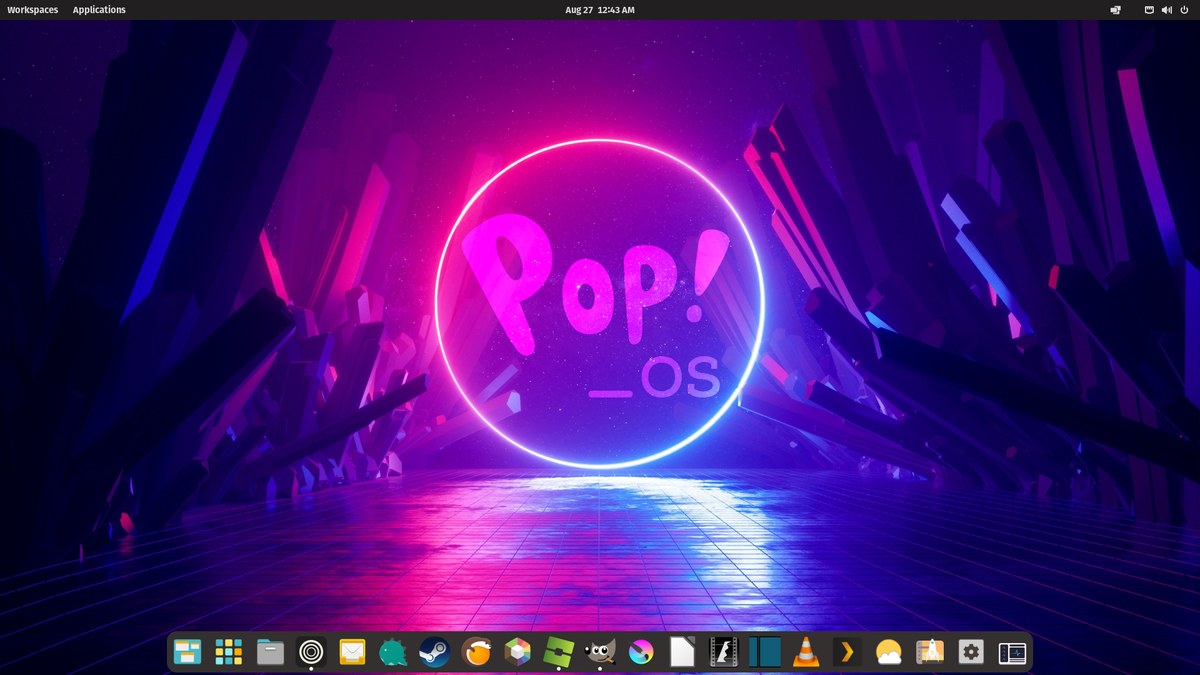
Task: Open the system monitor icon in dock
Action: click(x=1012, y=653)
